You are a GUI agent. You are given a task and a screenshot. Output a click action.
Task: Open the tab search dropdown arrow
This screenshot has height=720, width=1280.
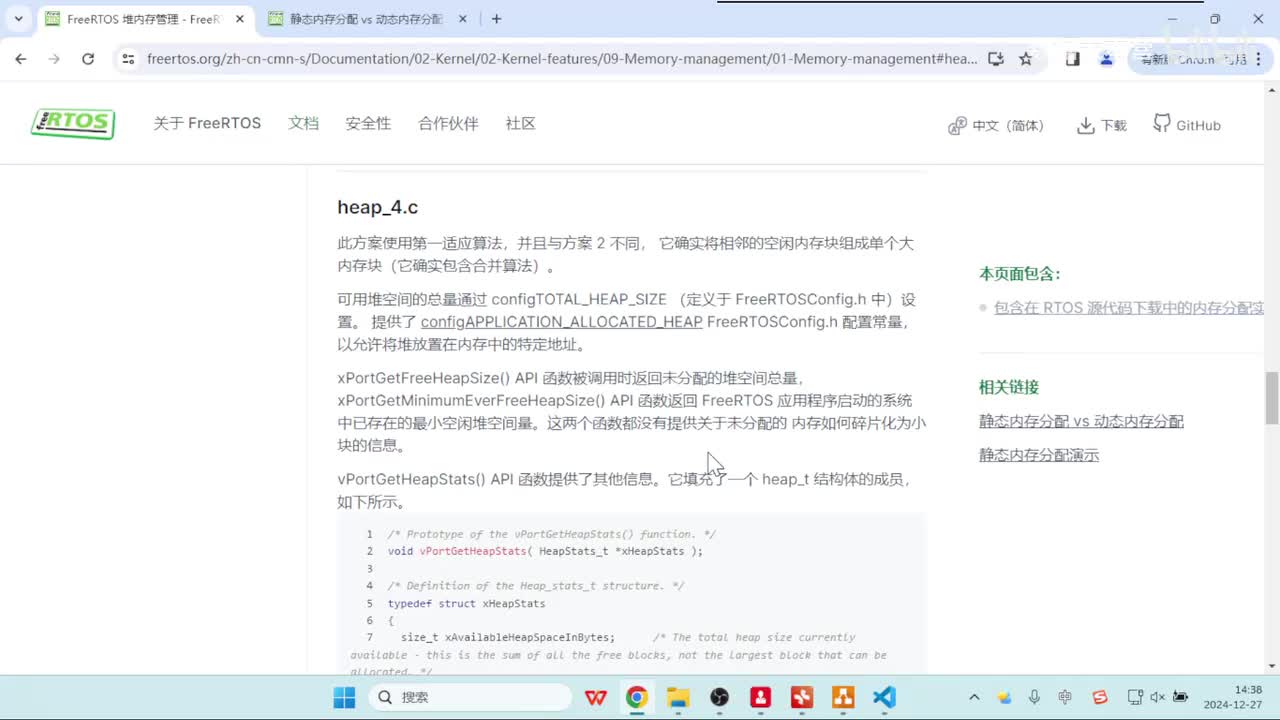[18, 19]
